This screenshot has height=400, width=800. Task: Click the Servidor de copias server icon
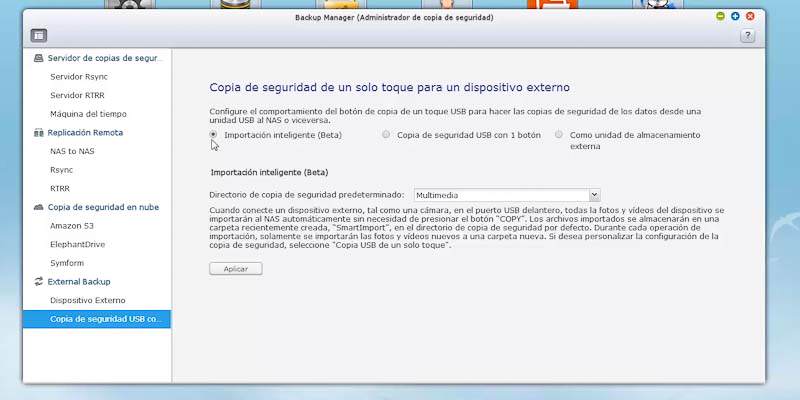tap(38, 58)
